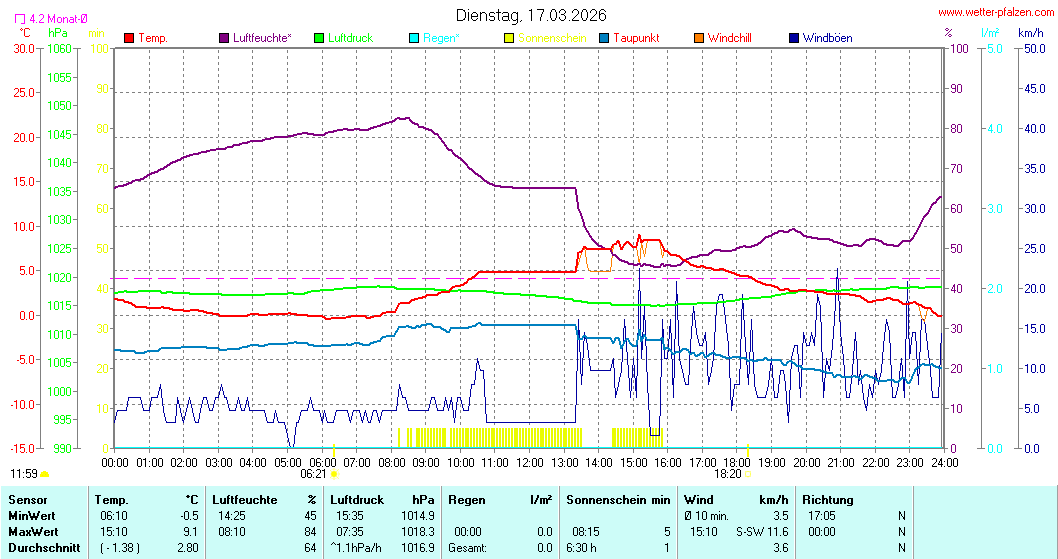1058x559 pixels.
Task: Click the purple Luftfeuchte legend square
Action: (x=224, y=38)
